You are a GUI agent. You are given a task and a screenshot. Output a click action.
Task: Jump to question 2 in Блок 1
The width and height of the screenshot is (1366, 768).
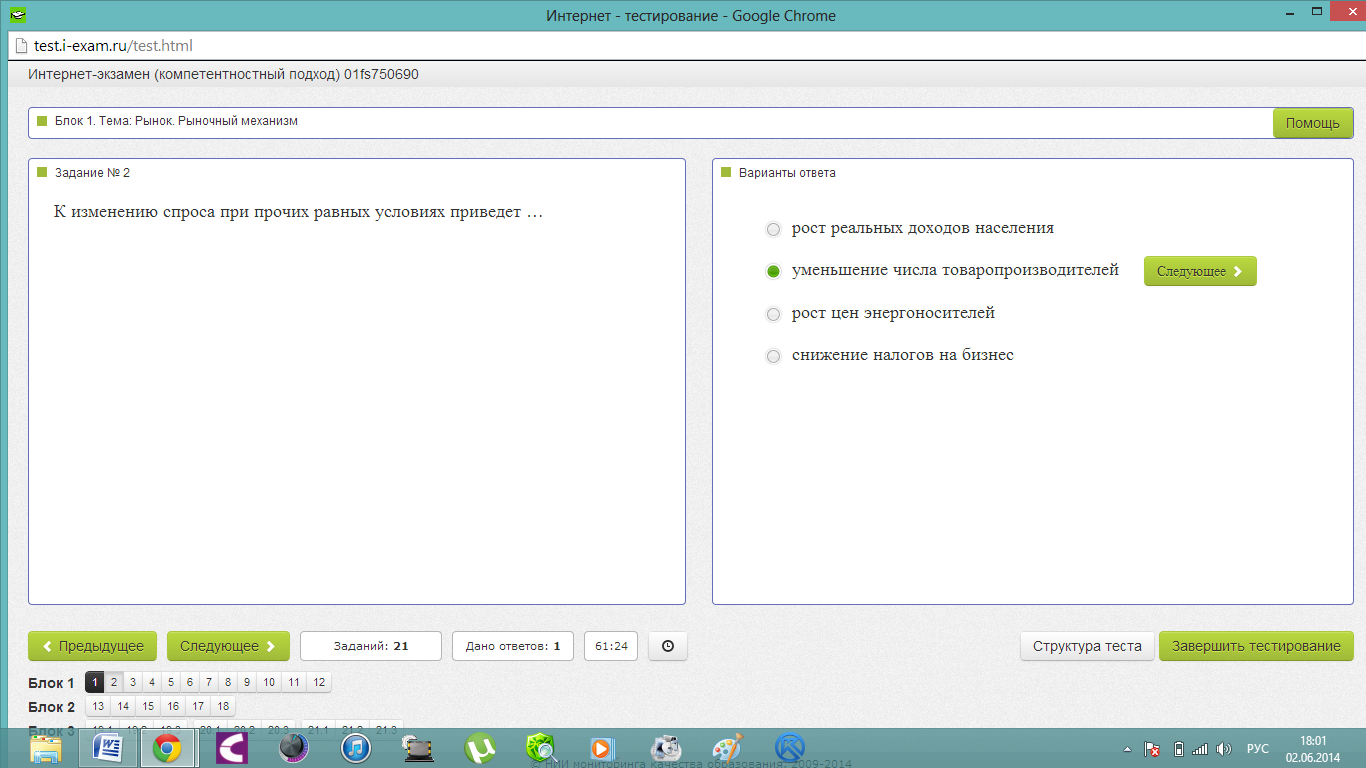click(x=114, y=682)
